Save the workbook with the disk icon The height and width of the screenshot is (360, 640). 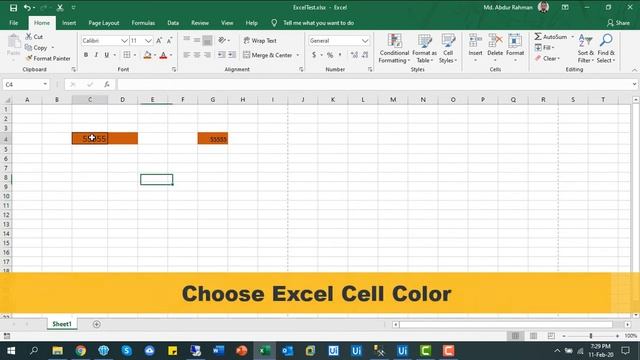tap(13, 8)
